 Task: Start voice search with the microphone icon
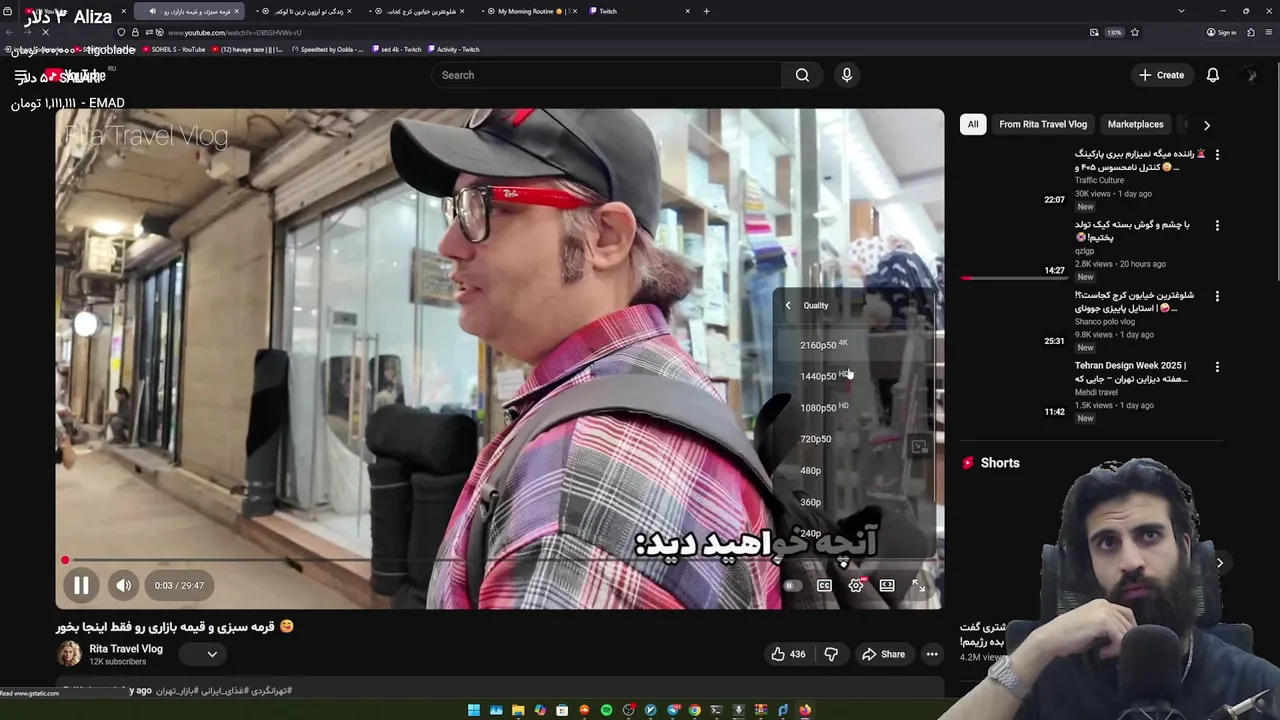(847, 75)
